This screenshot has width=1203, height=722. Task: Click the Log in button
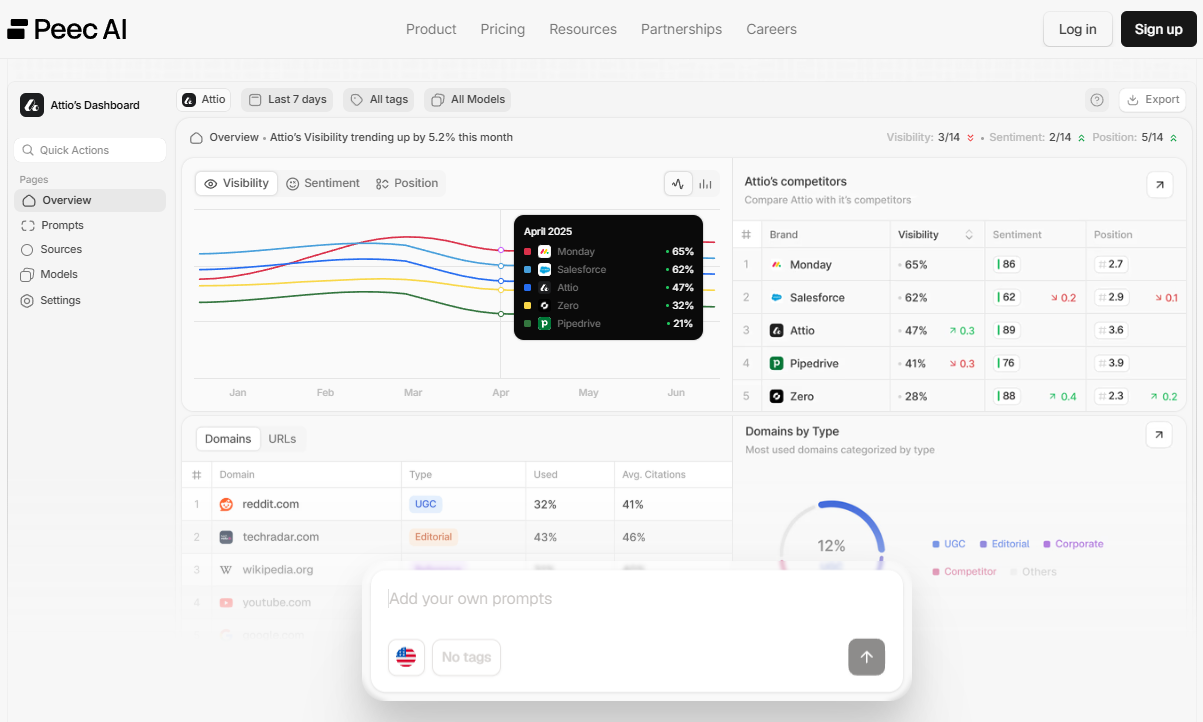[1077, 29]
